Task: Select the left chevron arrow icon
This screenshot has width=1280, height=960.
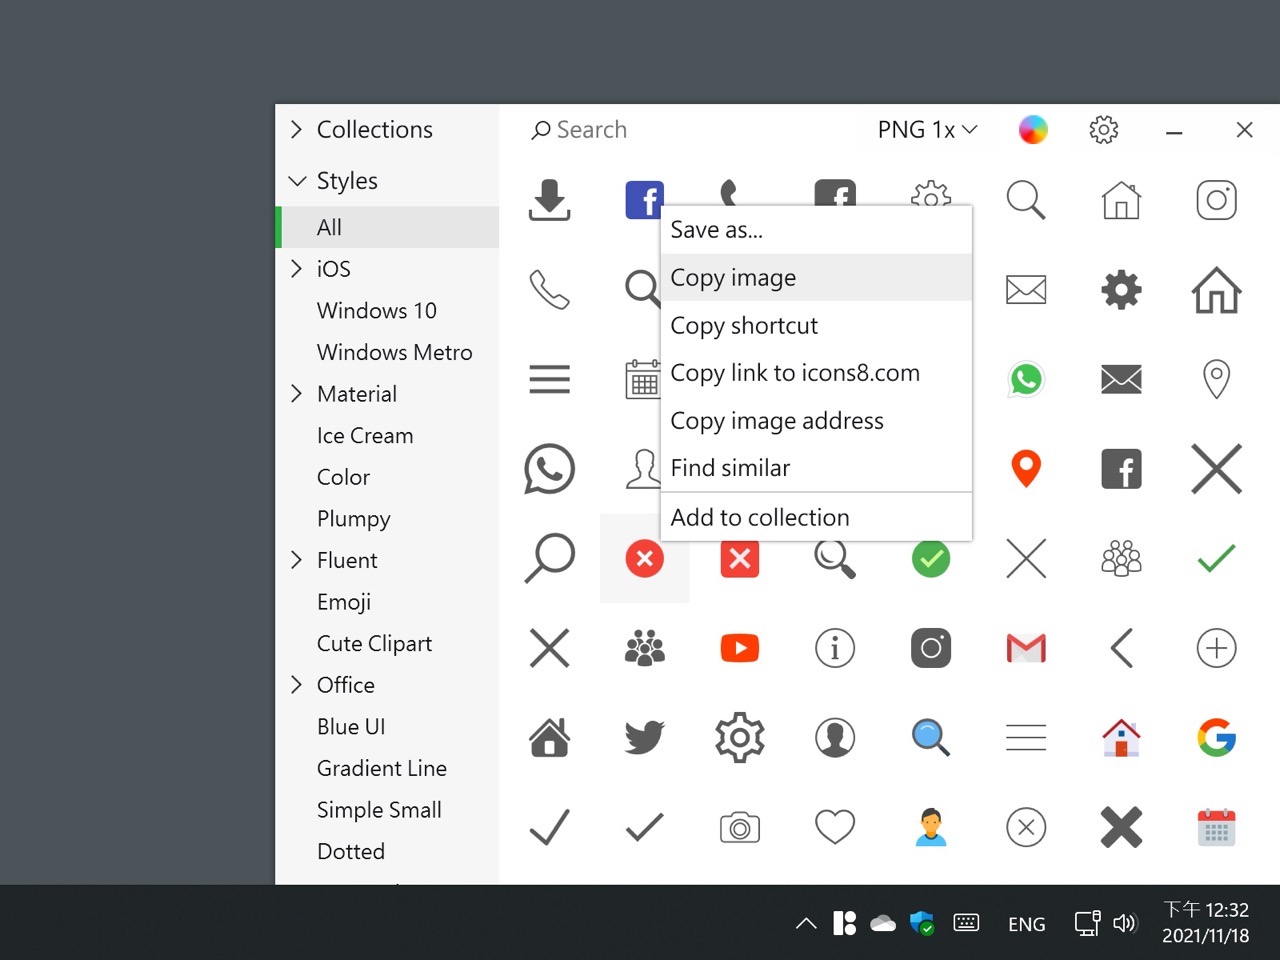Action: tap(1121, 648)
